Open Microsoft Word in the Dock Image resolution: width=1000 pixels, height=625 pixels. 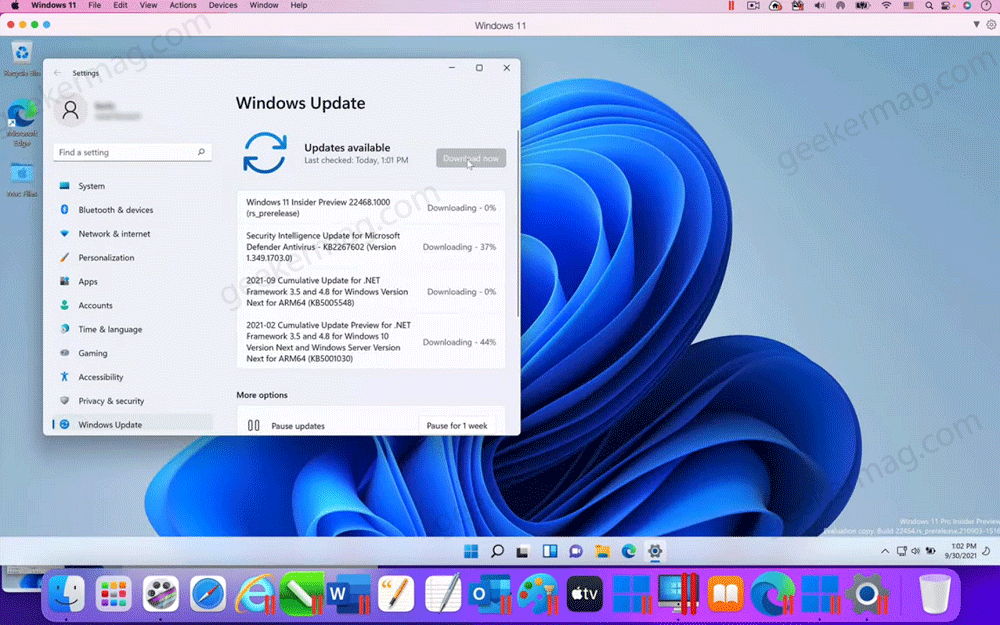tap(348, 593)
